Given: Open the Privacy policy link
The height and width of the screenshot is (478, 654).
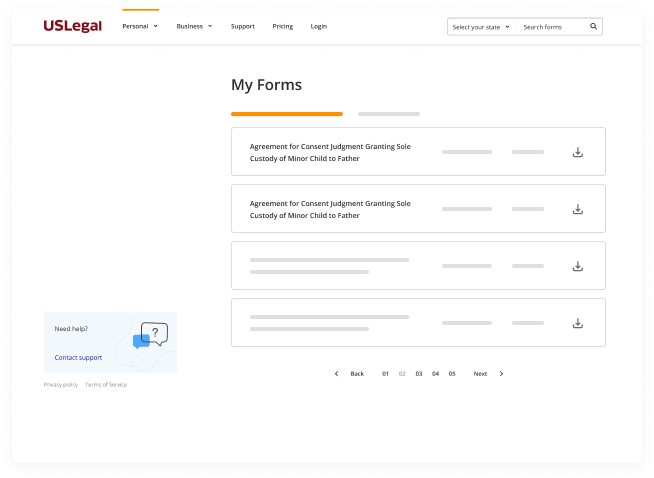Looking at the screenshot, I should tap(60, 385).
